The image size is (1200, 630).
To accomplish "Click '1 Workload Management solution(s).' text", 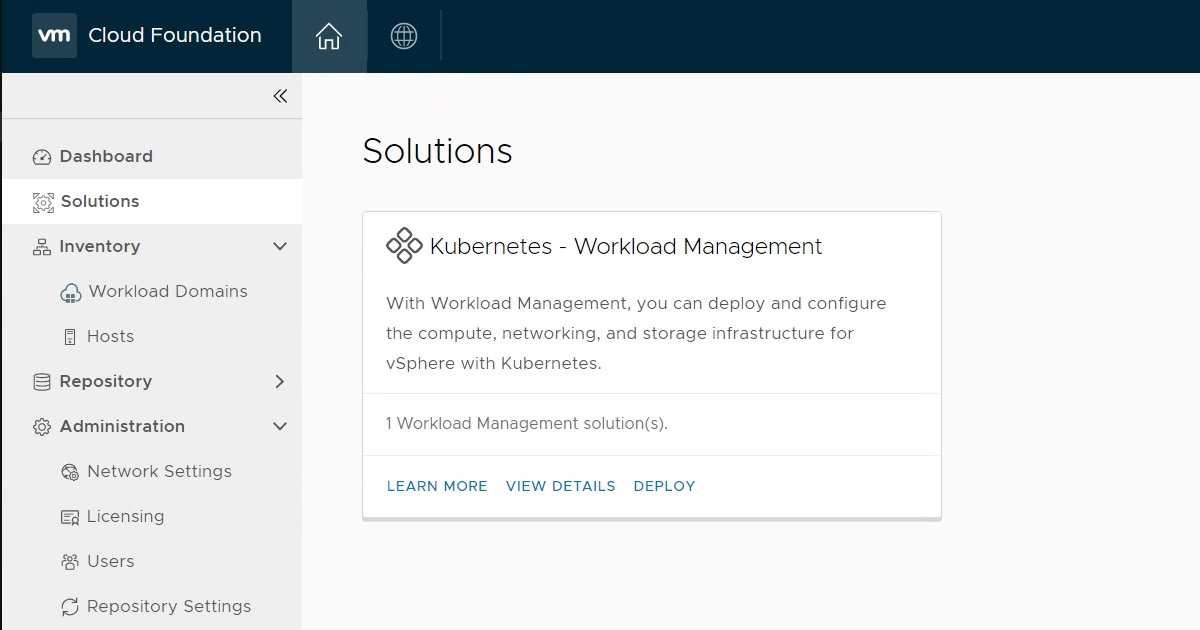I will (526, 424).
